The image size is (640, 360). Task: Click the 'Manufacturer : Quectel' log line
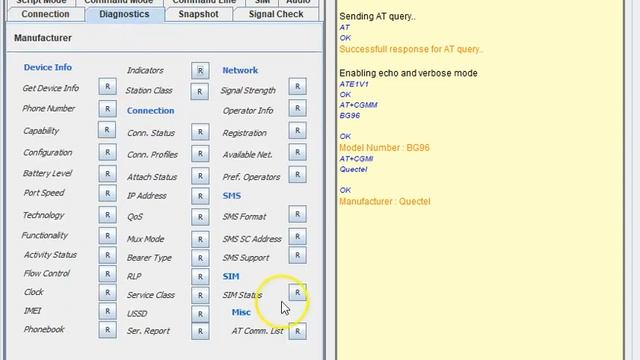click(384, 202)
